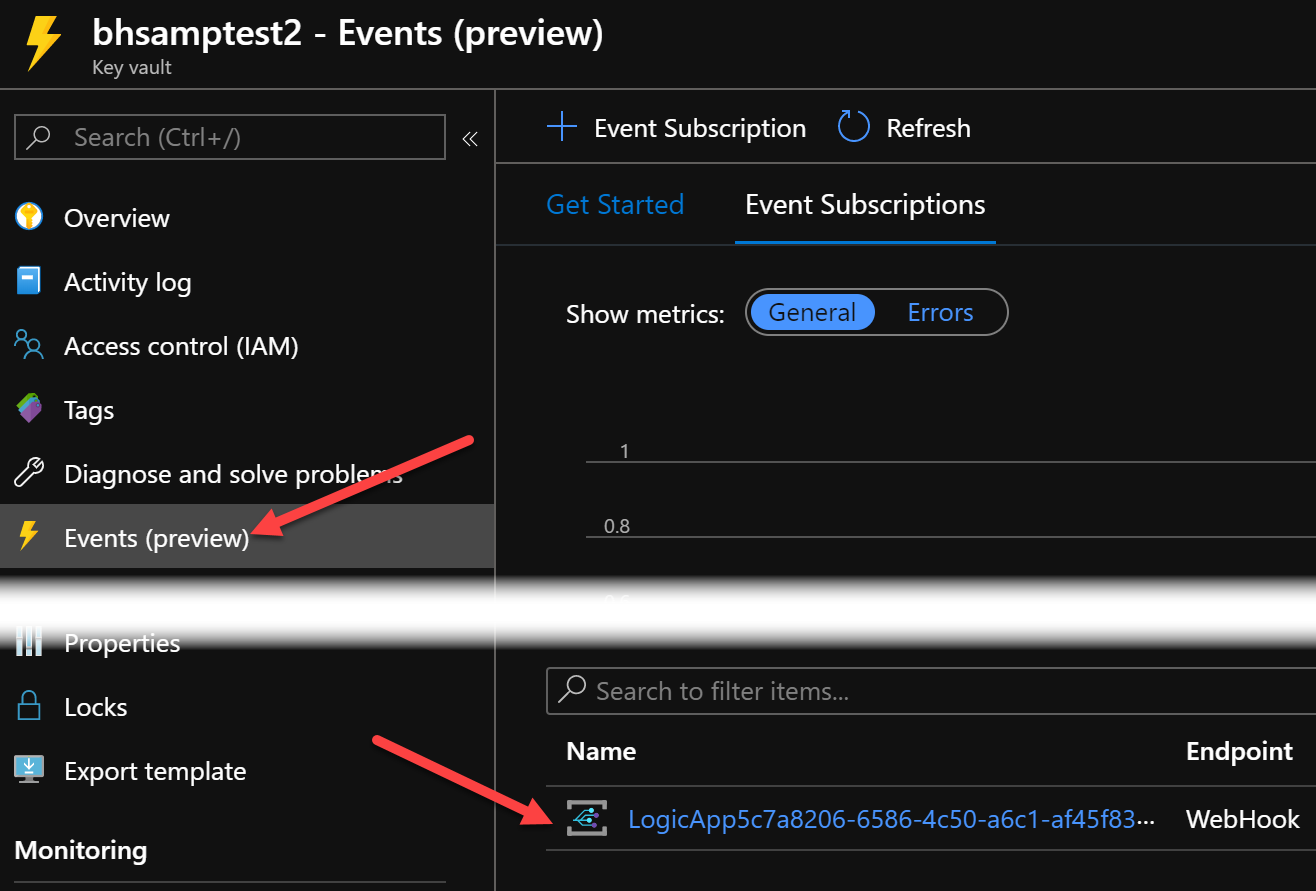Open Export template
Image resolution: width=1316 pixels, height=891 pixels.
click(x=155, y=771)
